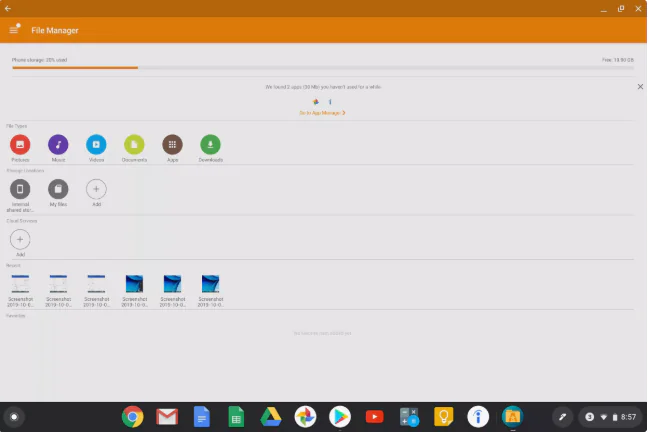This screenshot has height=432, width=649.
Task: Open the system tray clock 8:57
Action: pyautogui.click(x=628, y=417)
